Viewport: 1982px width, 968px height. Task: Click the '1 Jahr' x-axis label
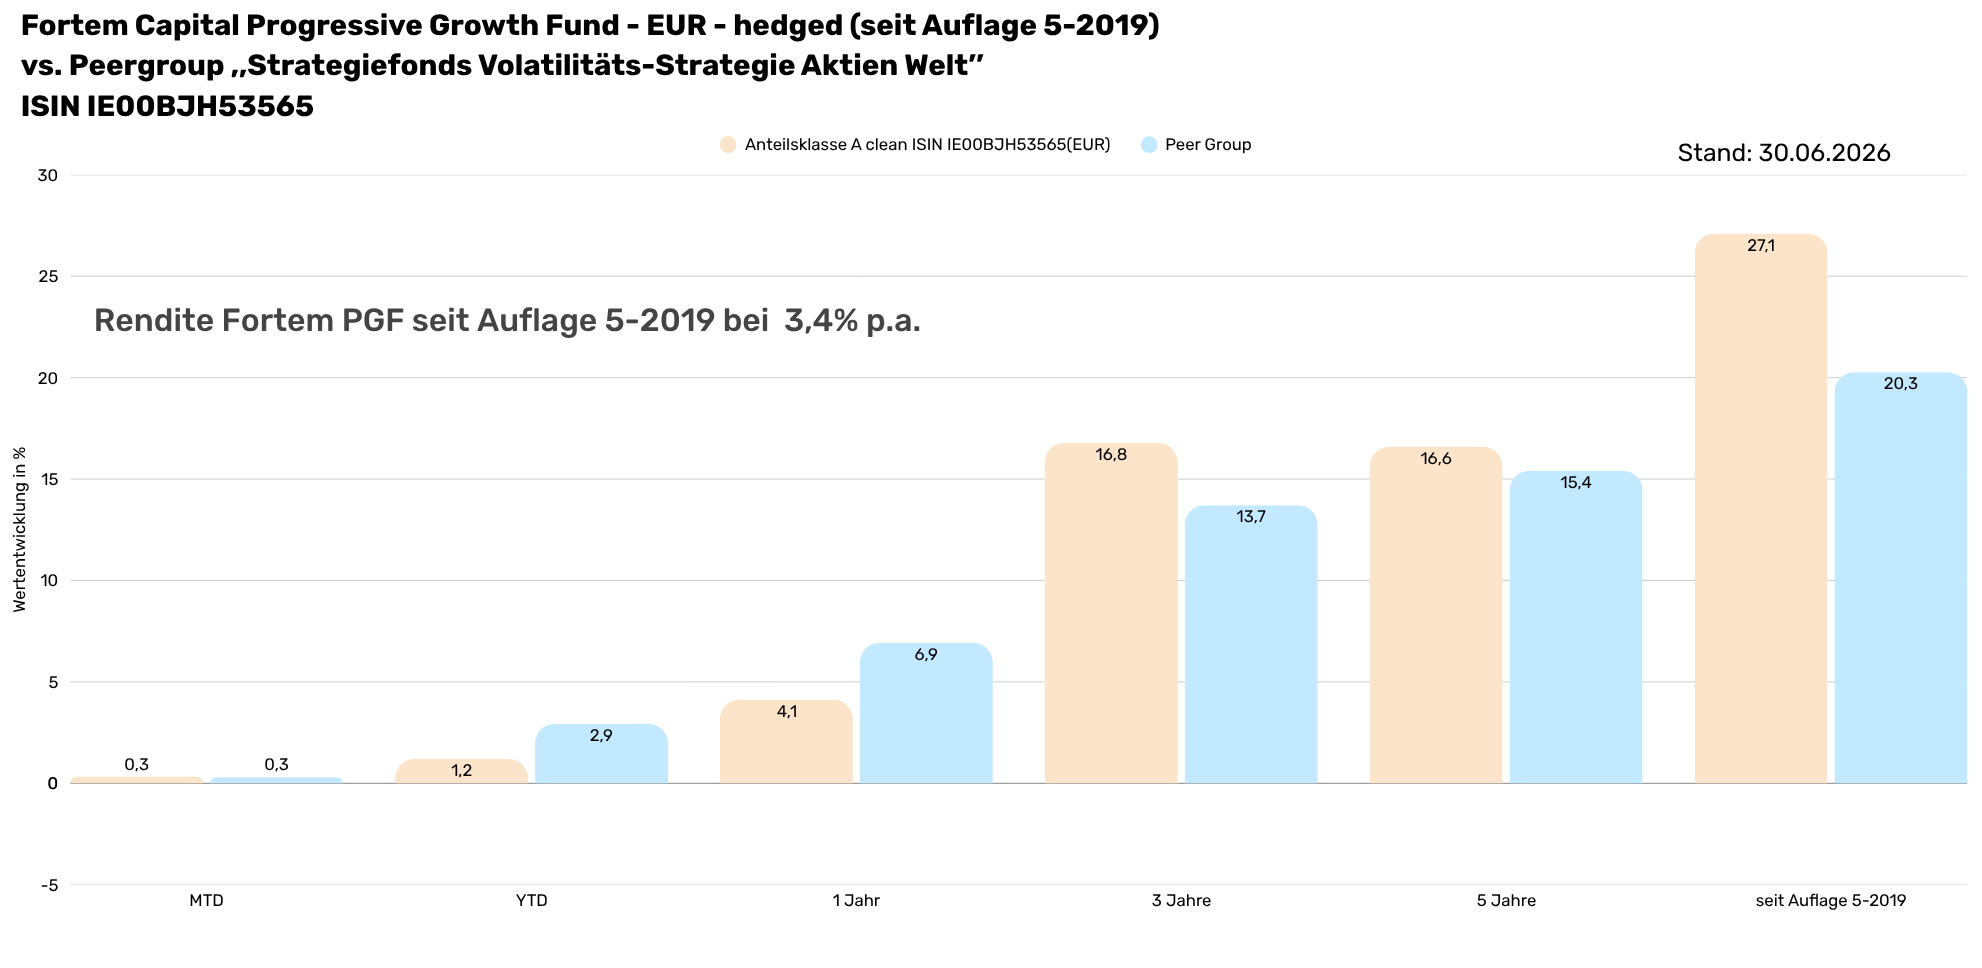(x=856, y=901)
